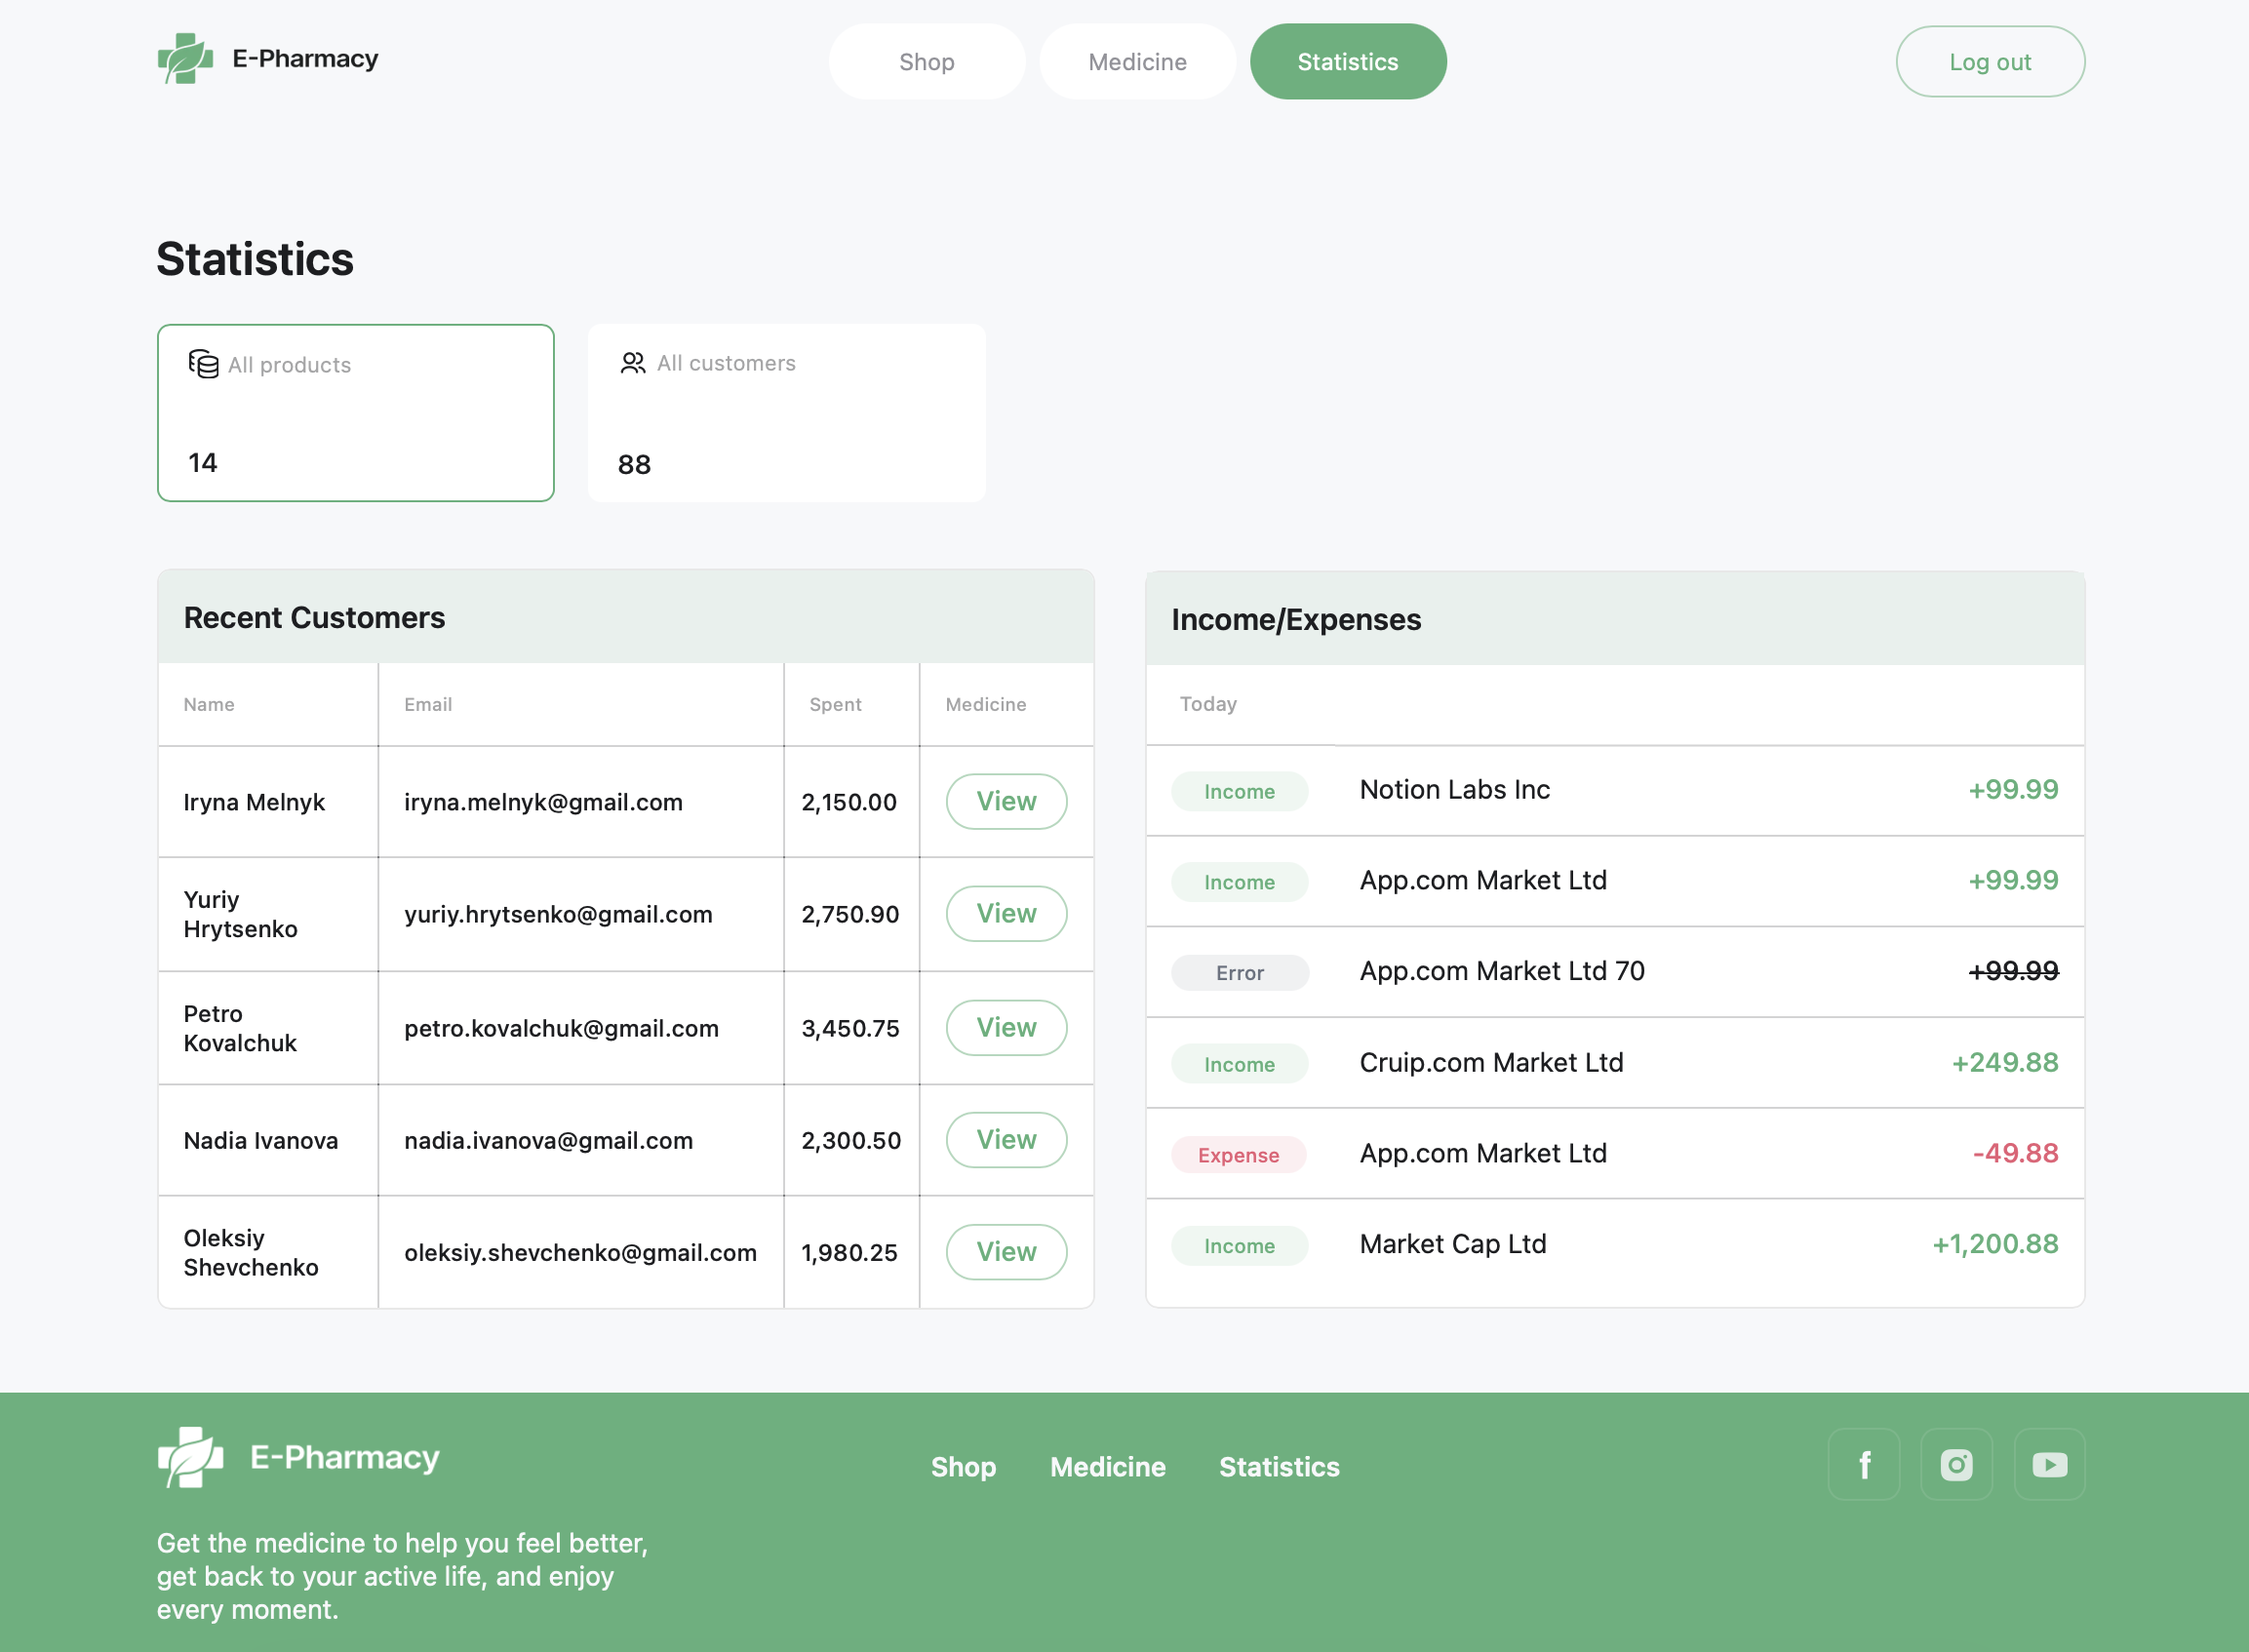Click the Recent Customers heading
This screenshot has width=2249, height=1652.
(314, 618)
